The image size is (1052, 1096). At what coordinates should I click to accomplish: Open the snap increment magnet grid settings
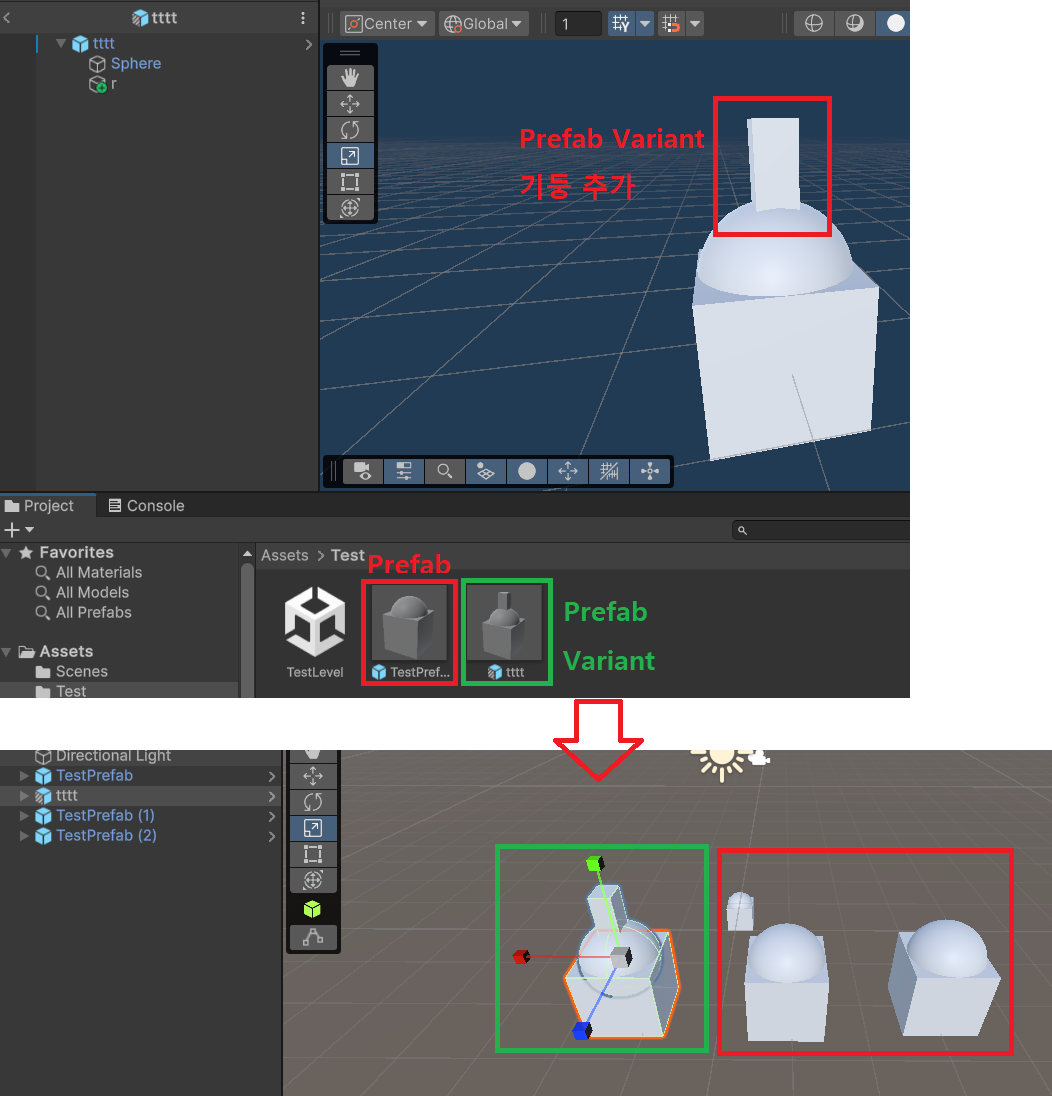tap(671, 24)
